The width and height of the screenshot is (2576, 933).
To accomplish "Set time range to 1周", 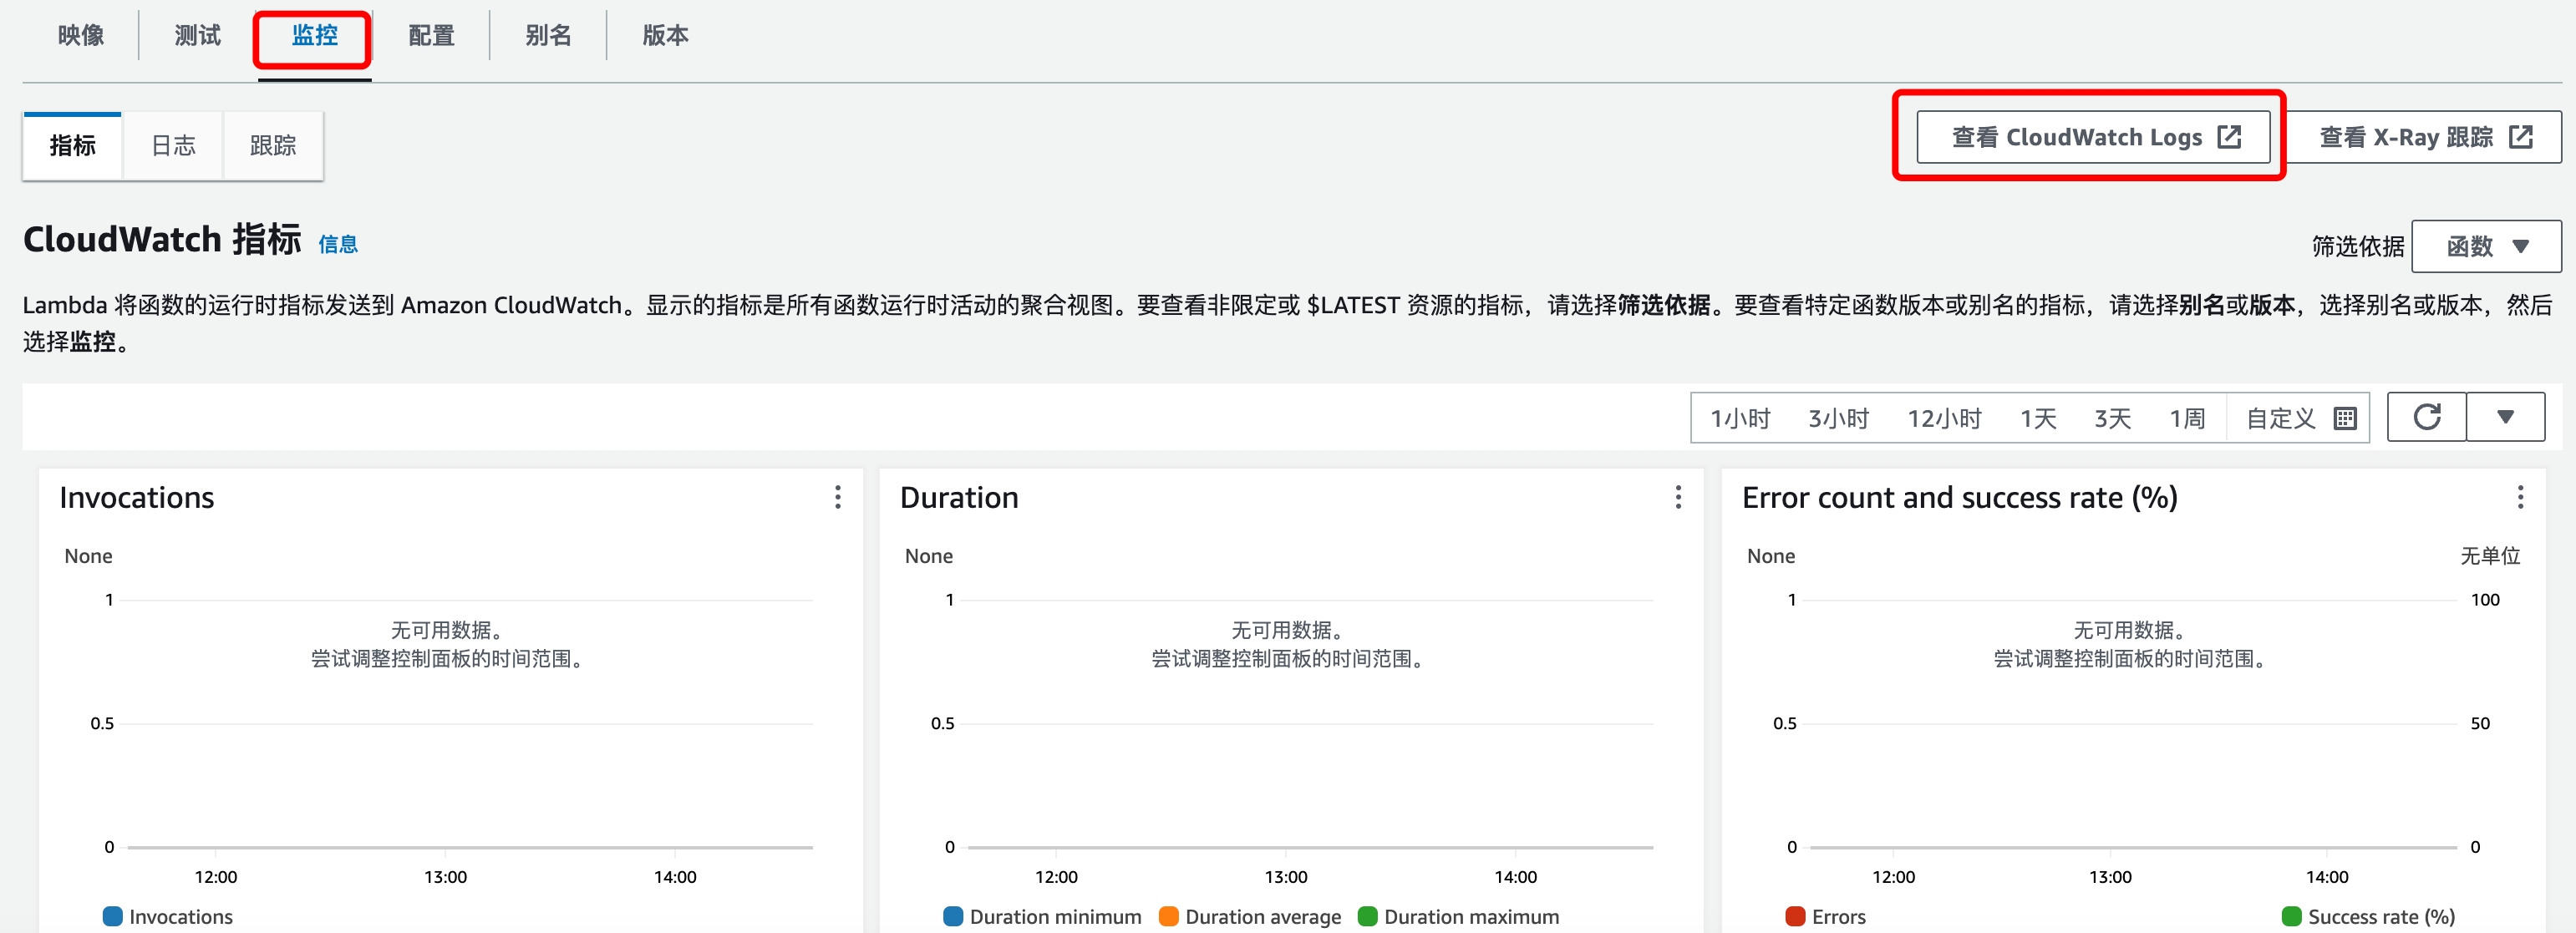I will click(x=2187, y=418).
